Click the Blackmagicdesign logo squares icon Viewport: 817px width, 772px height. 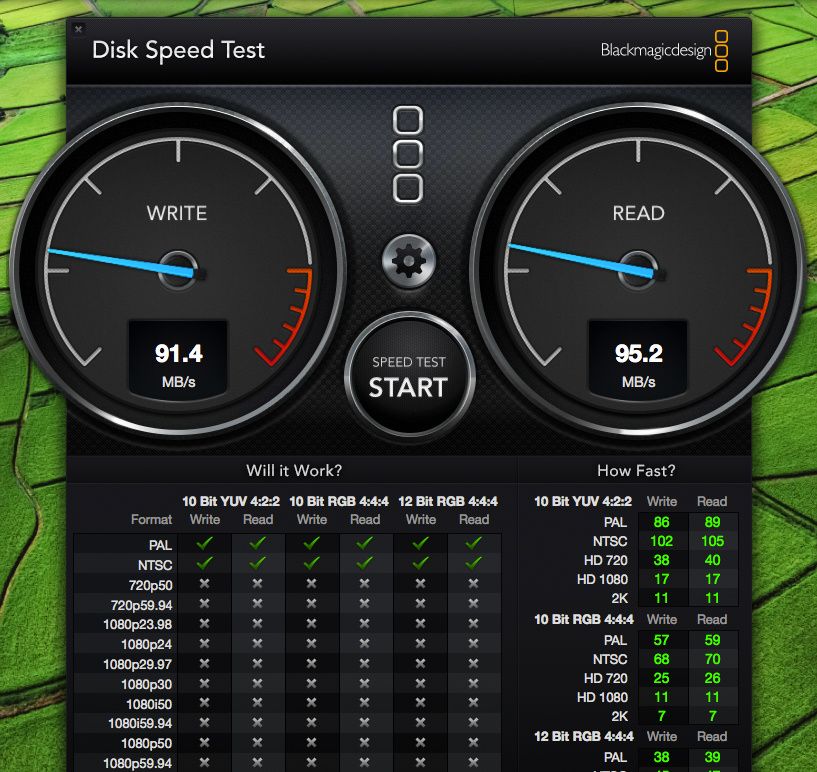click(x=721, y=50)
